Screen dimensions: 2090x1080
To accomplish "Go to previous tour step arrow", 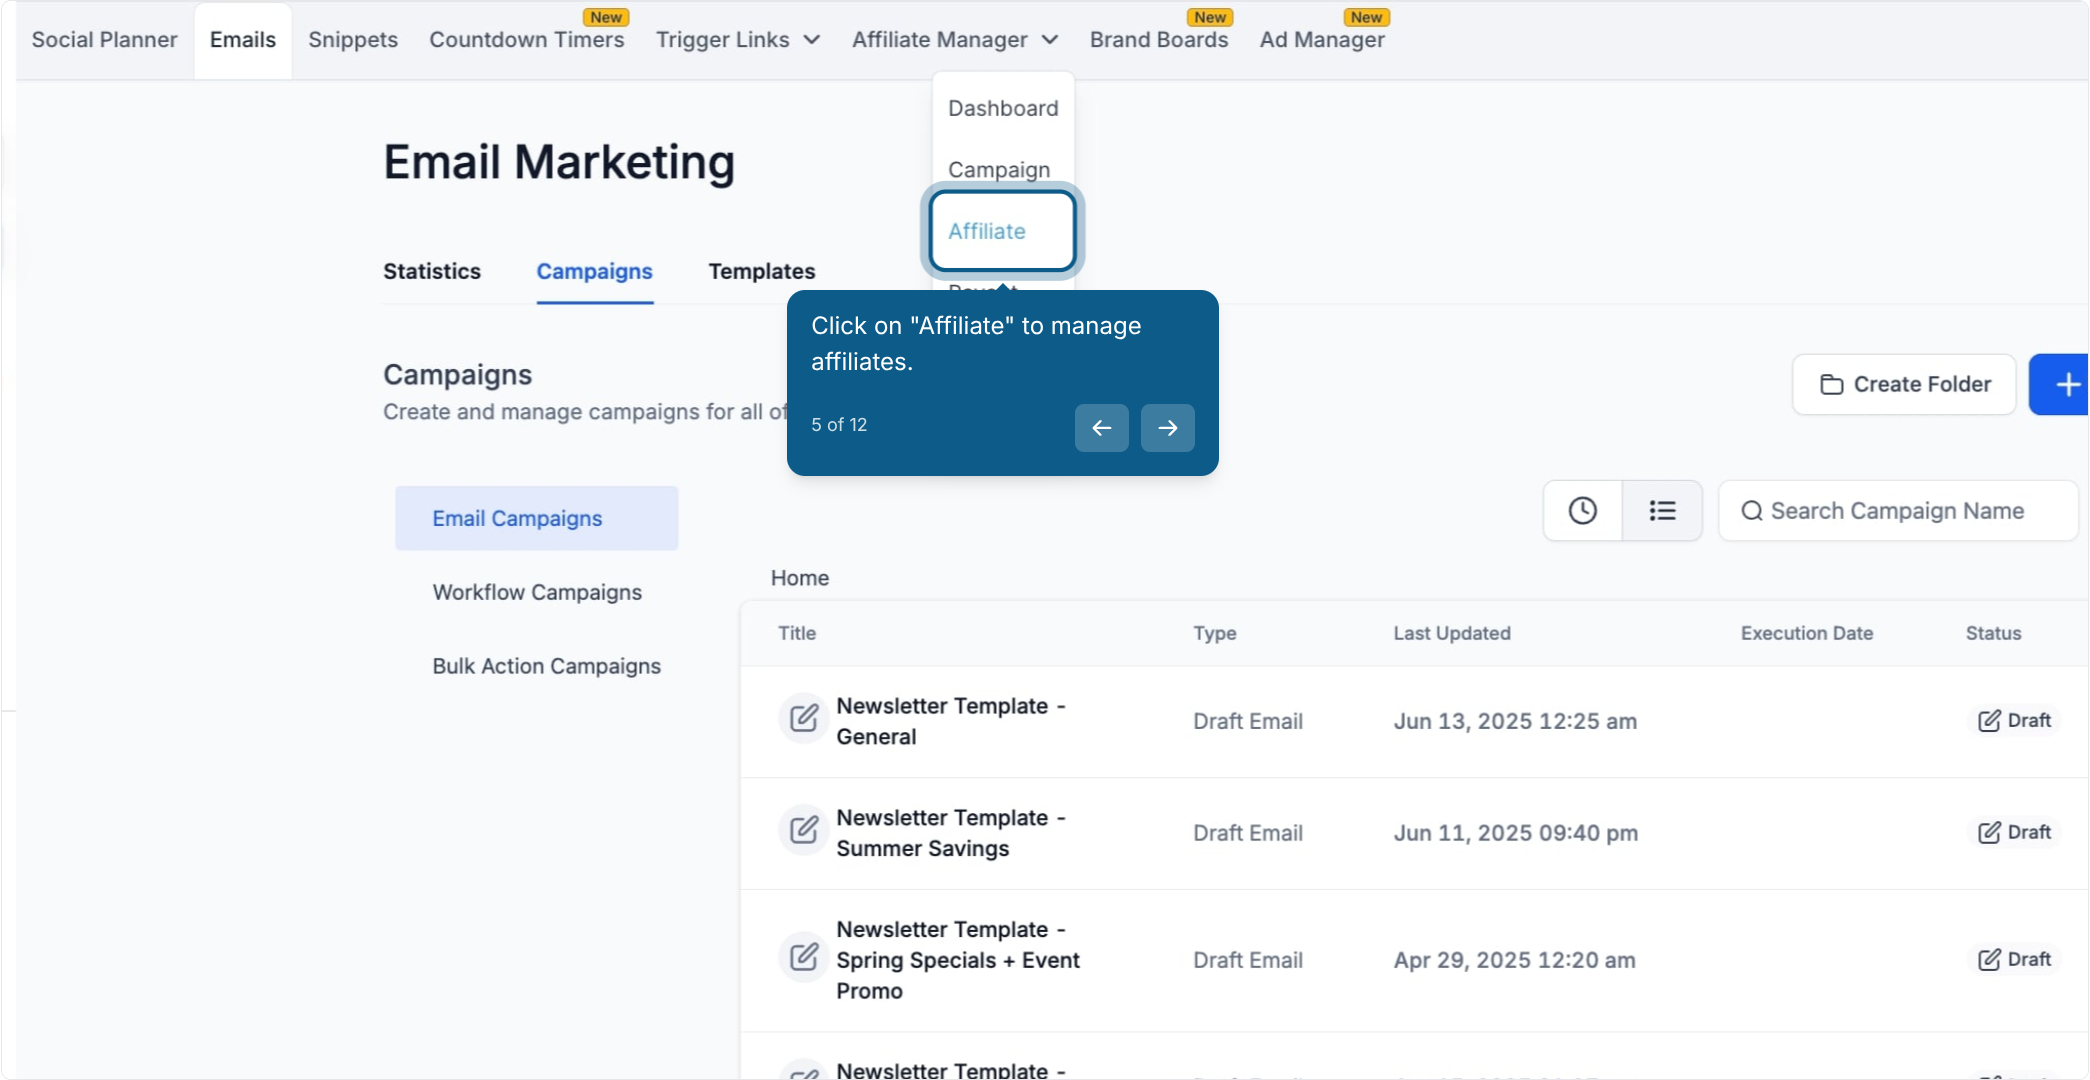I will (1101, 428).
